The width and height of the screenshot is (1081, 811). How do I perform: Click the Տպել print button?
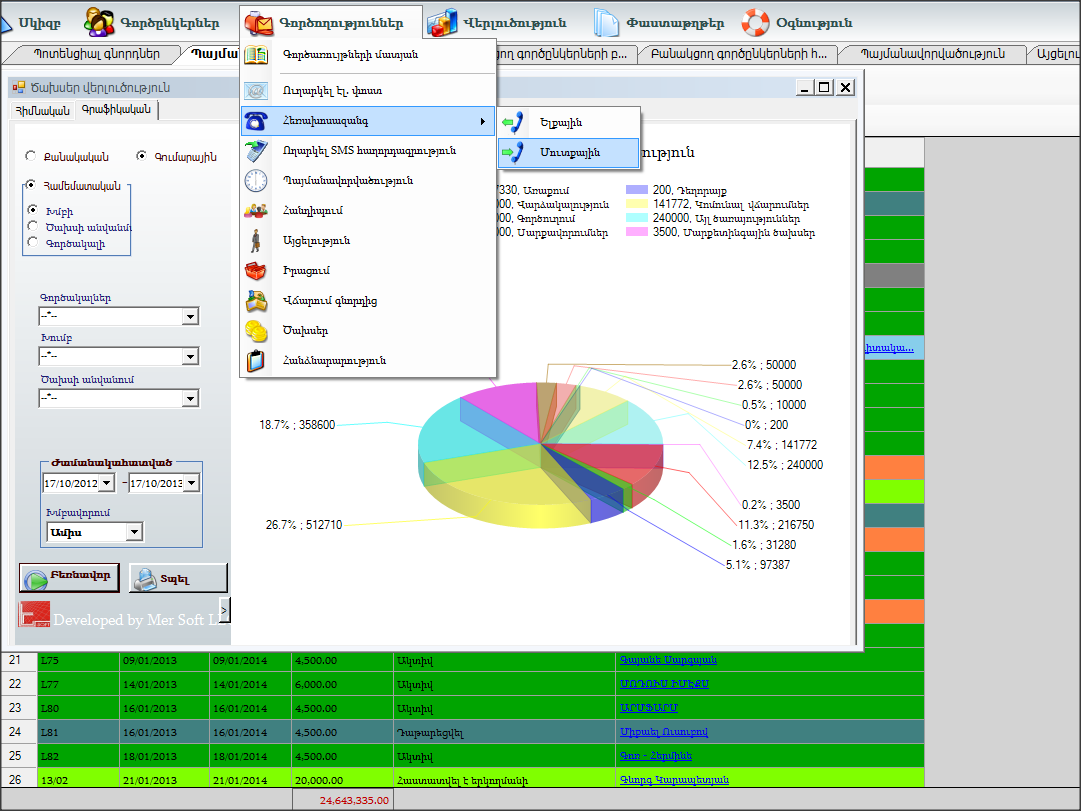coord(178,578)
